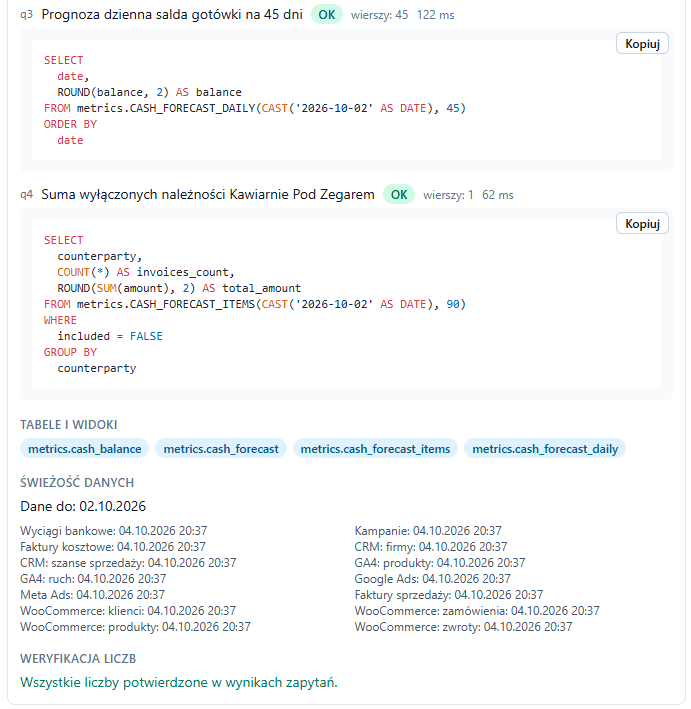Open the metrics.cash_forecast_items table chip
This screenshot has height=709, width=691.
point(375,449)
